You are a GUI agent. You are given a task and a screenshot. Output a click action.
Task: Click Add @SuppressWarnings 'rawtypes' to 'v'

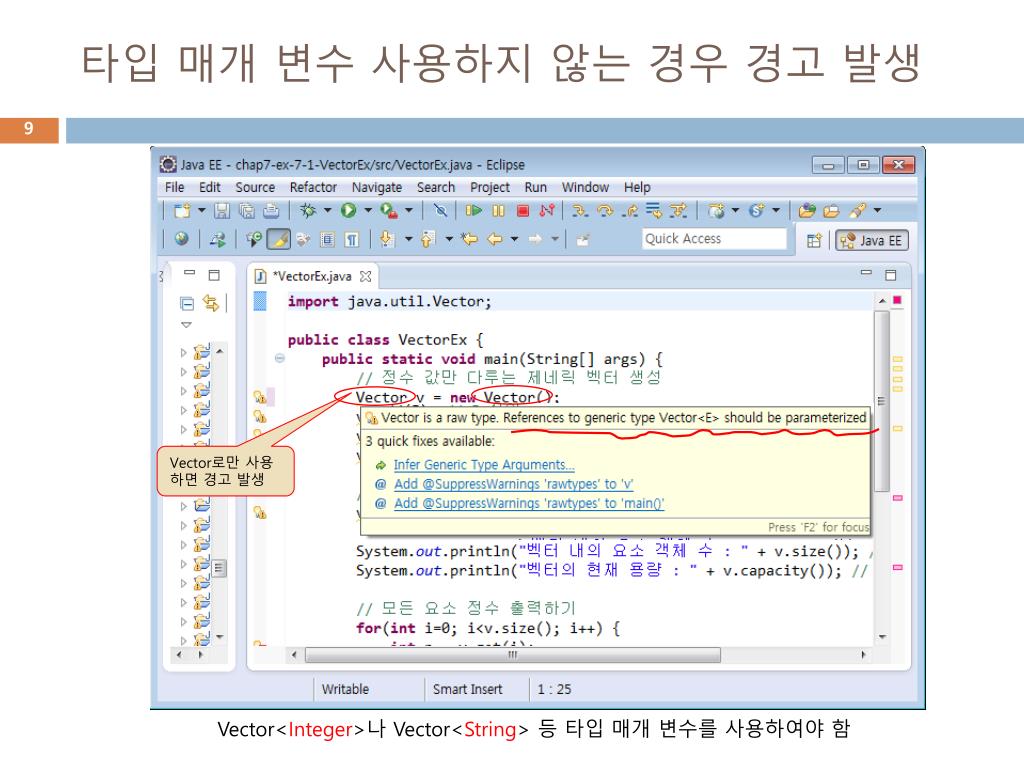click(x=513, y=484)
